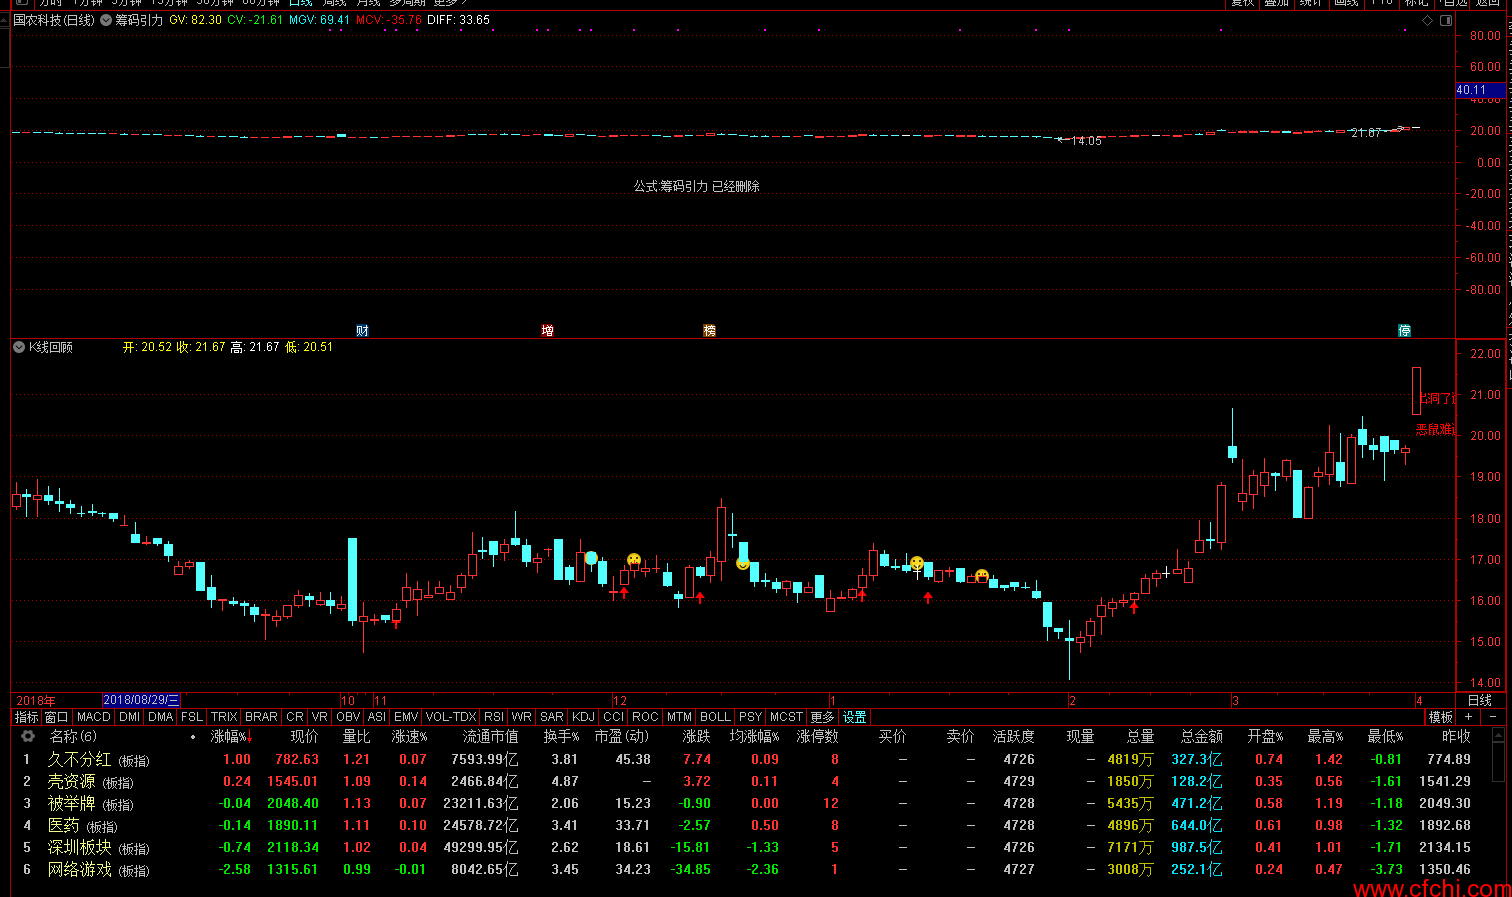
Task: Switch to FSL indicator tab
Action: coord(192,717)
